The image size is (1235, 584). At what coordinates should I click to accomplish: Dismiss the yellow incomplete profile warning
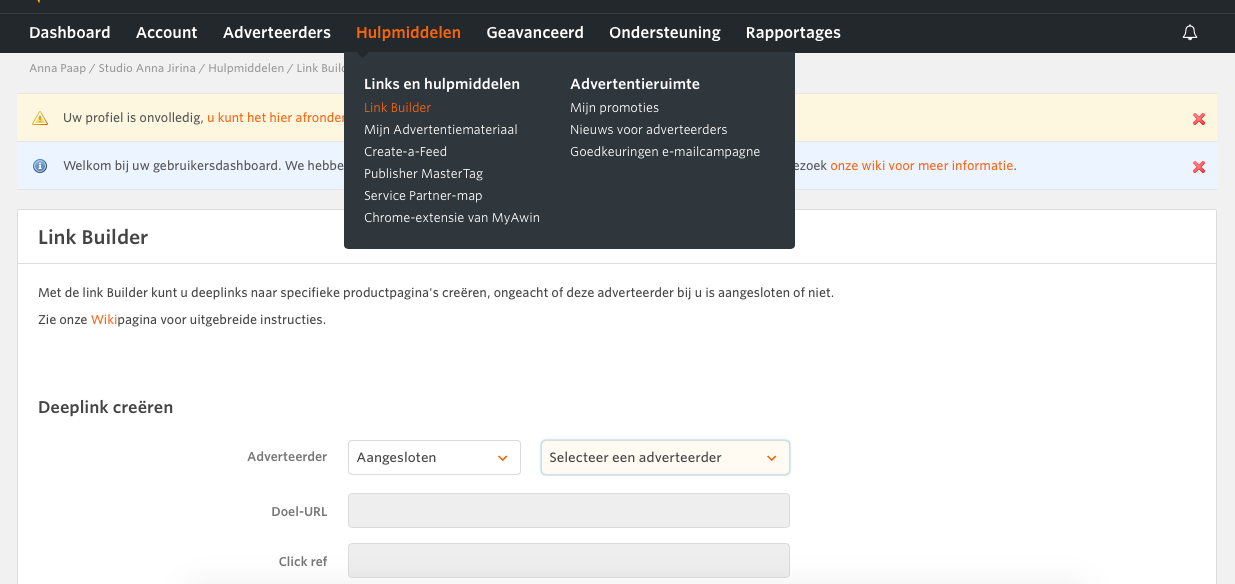[x=1198, y=119]
